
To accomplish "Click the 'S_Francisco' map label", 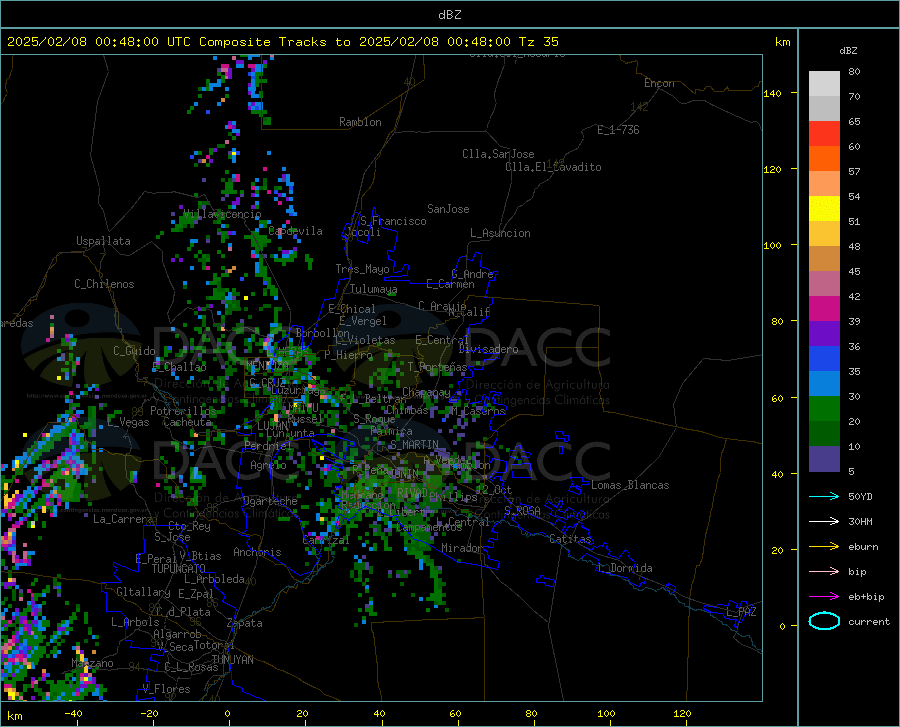I will pyautogui.click(x=393, y=221).
